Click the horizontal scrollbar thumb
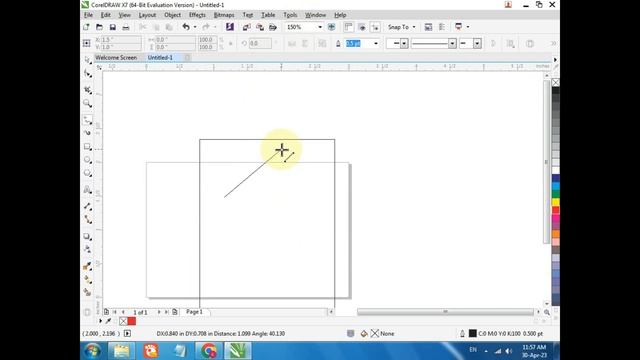Viewport: 640px width, 360px height. coord(445,312)
